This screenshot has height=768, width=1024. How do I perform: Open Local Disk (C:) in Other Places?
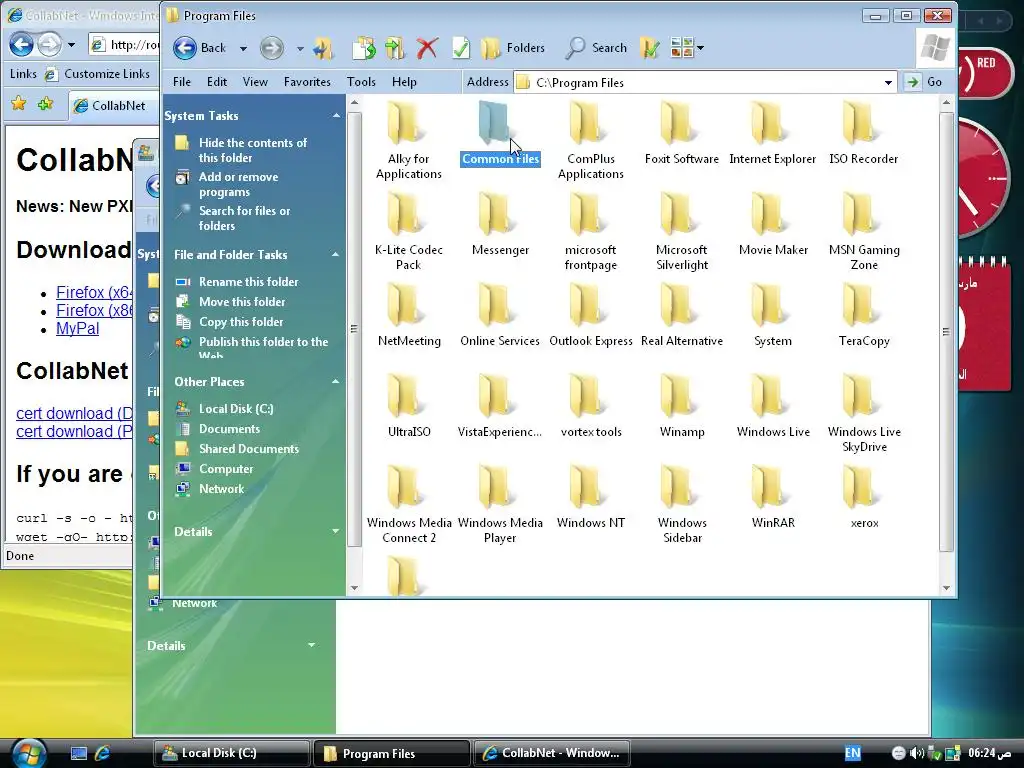[236, 409]
